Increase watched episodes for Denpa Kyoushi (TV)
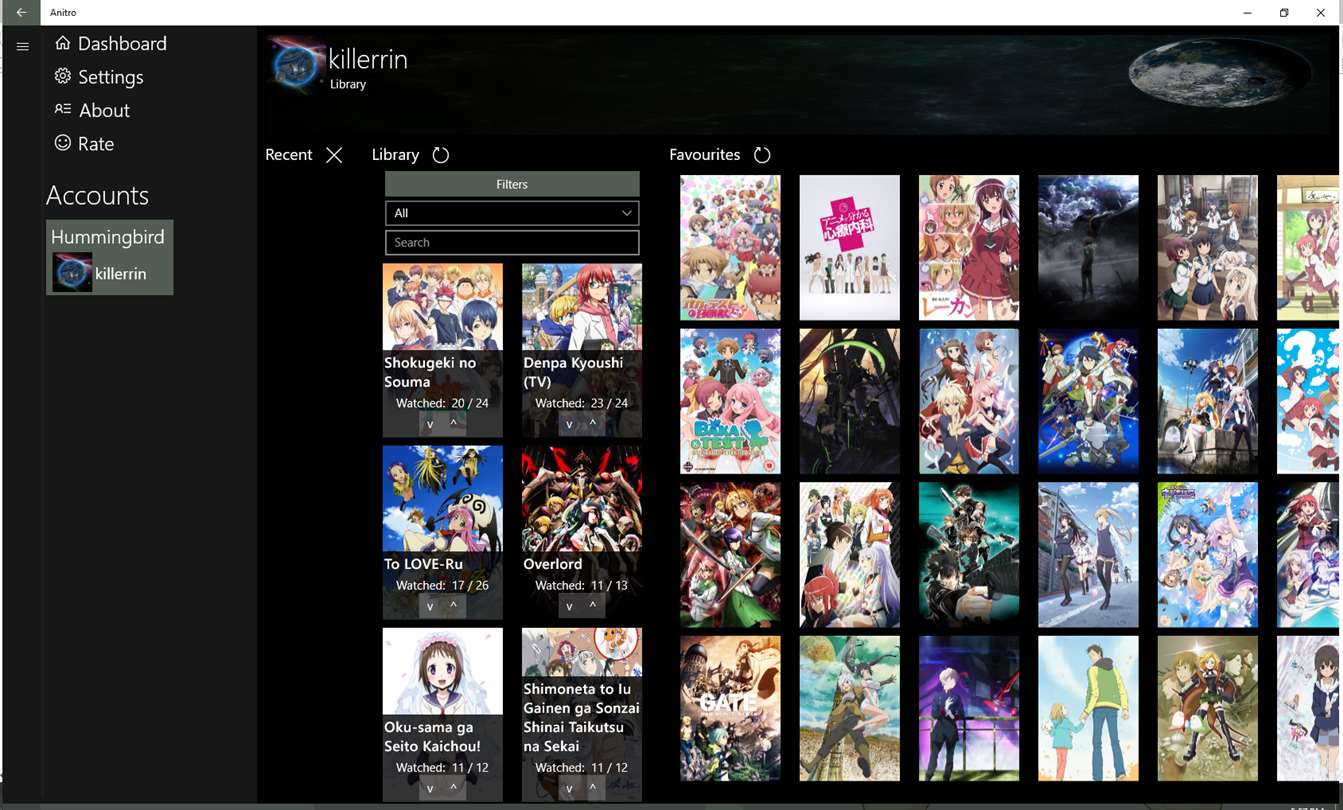Viewport: 1343px width, 810px height. coord(593,424)
